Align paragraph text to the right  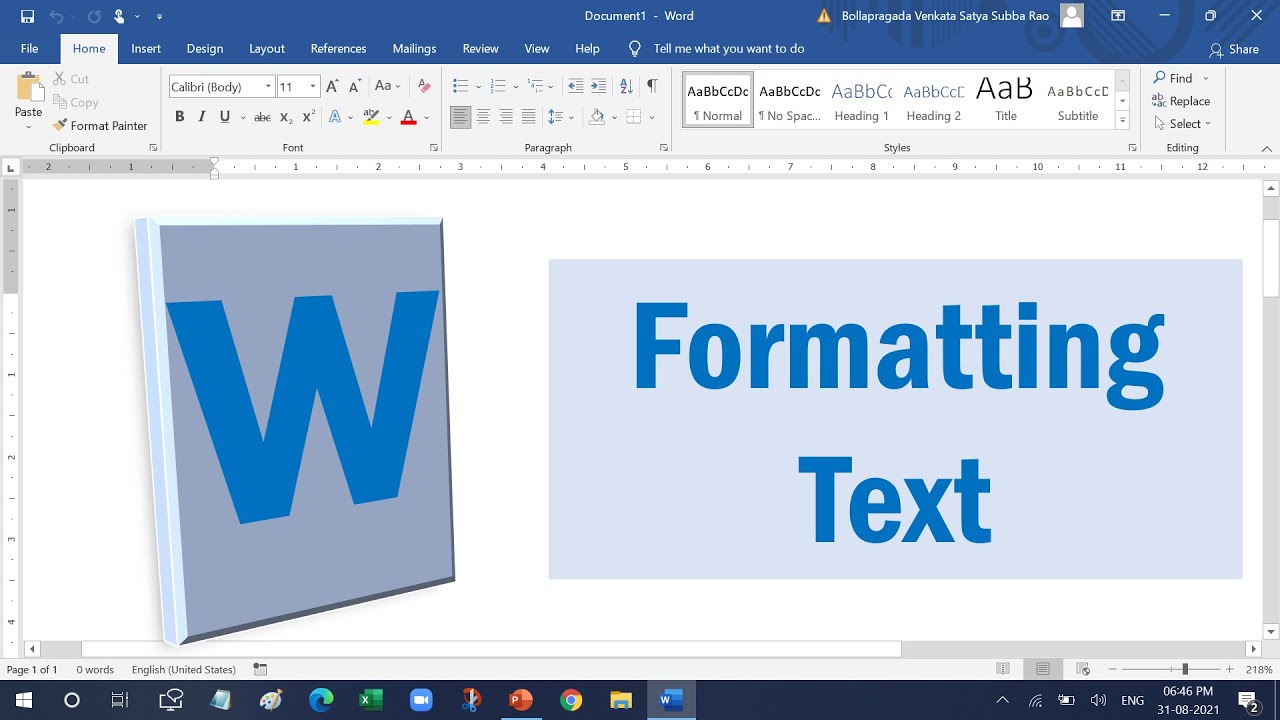coord(506,117)
